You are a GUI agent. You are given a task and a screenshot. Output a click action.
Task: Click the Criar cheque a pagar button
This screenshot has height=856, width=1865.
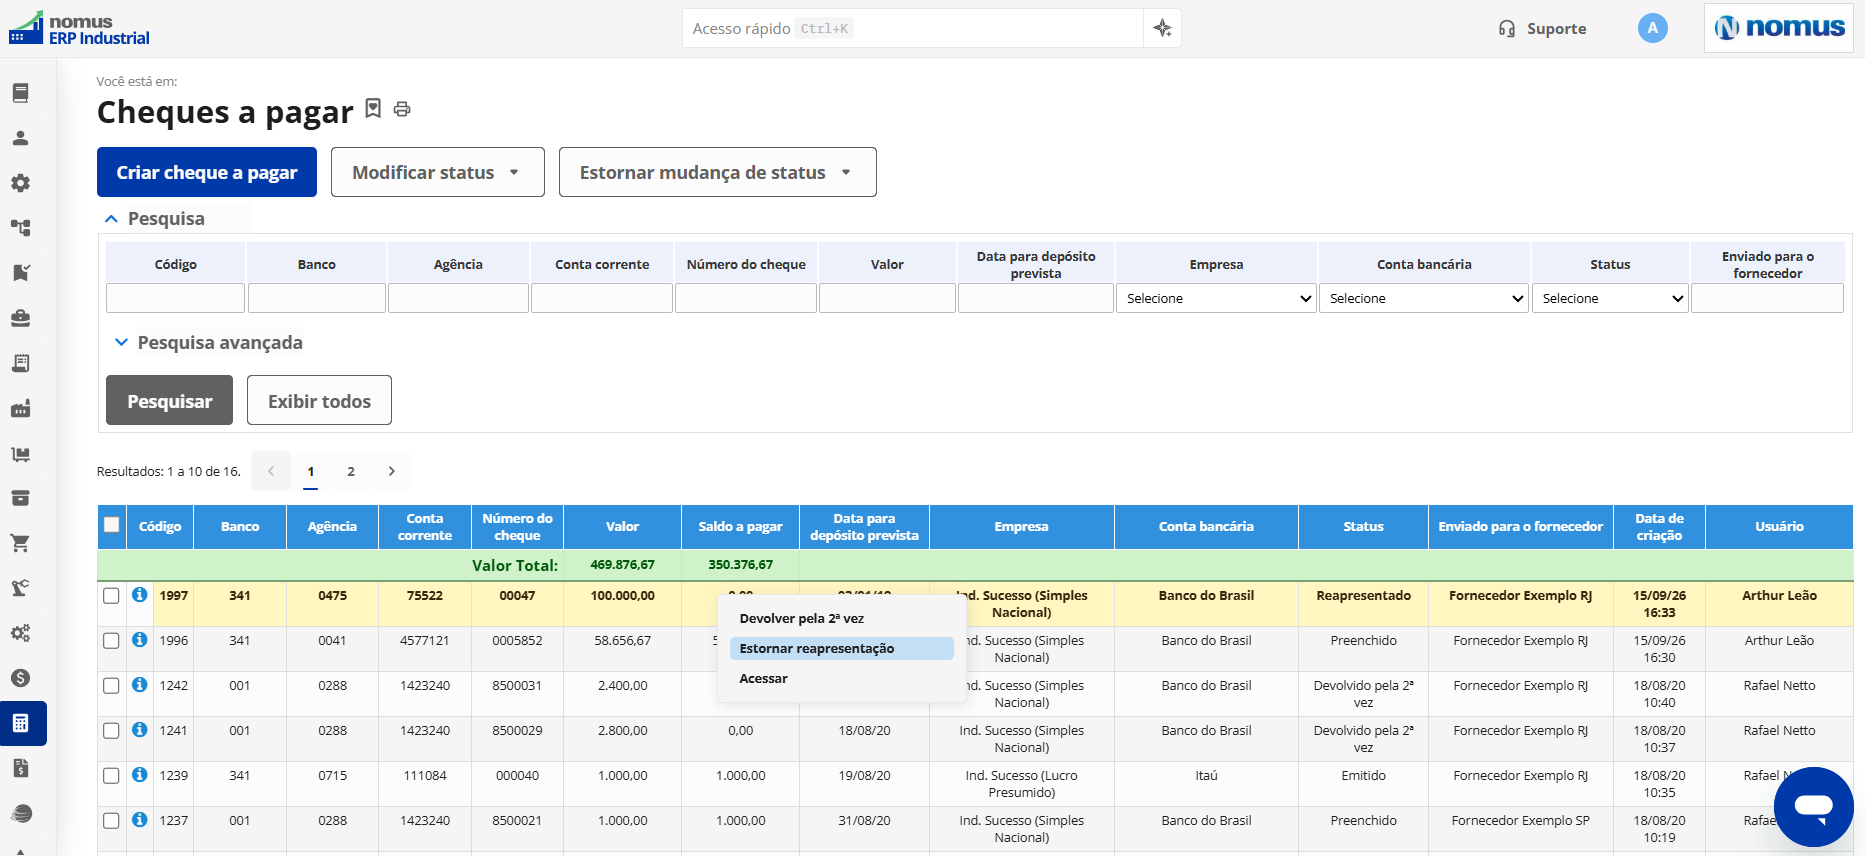point(207,172)
